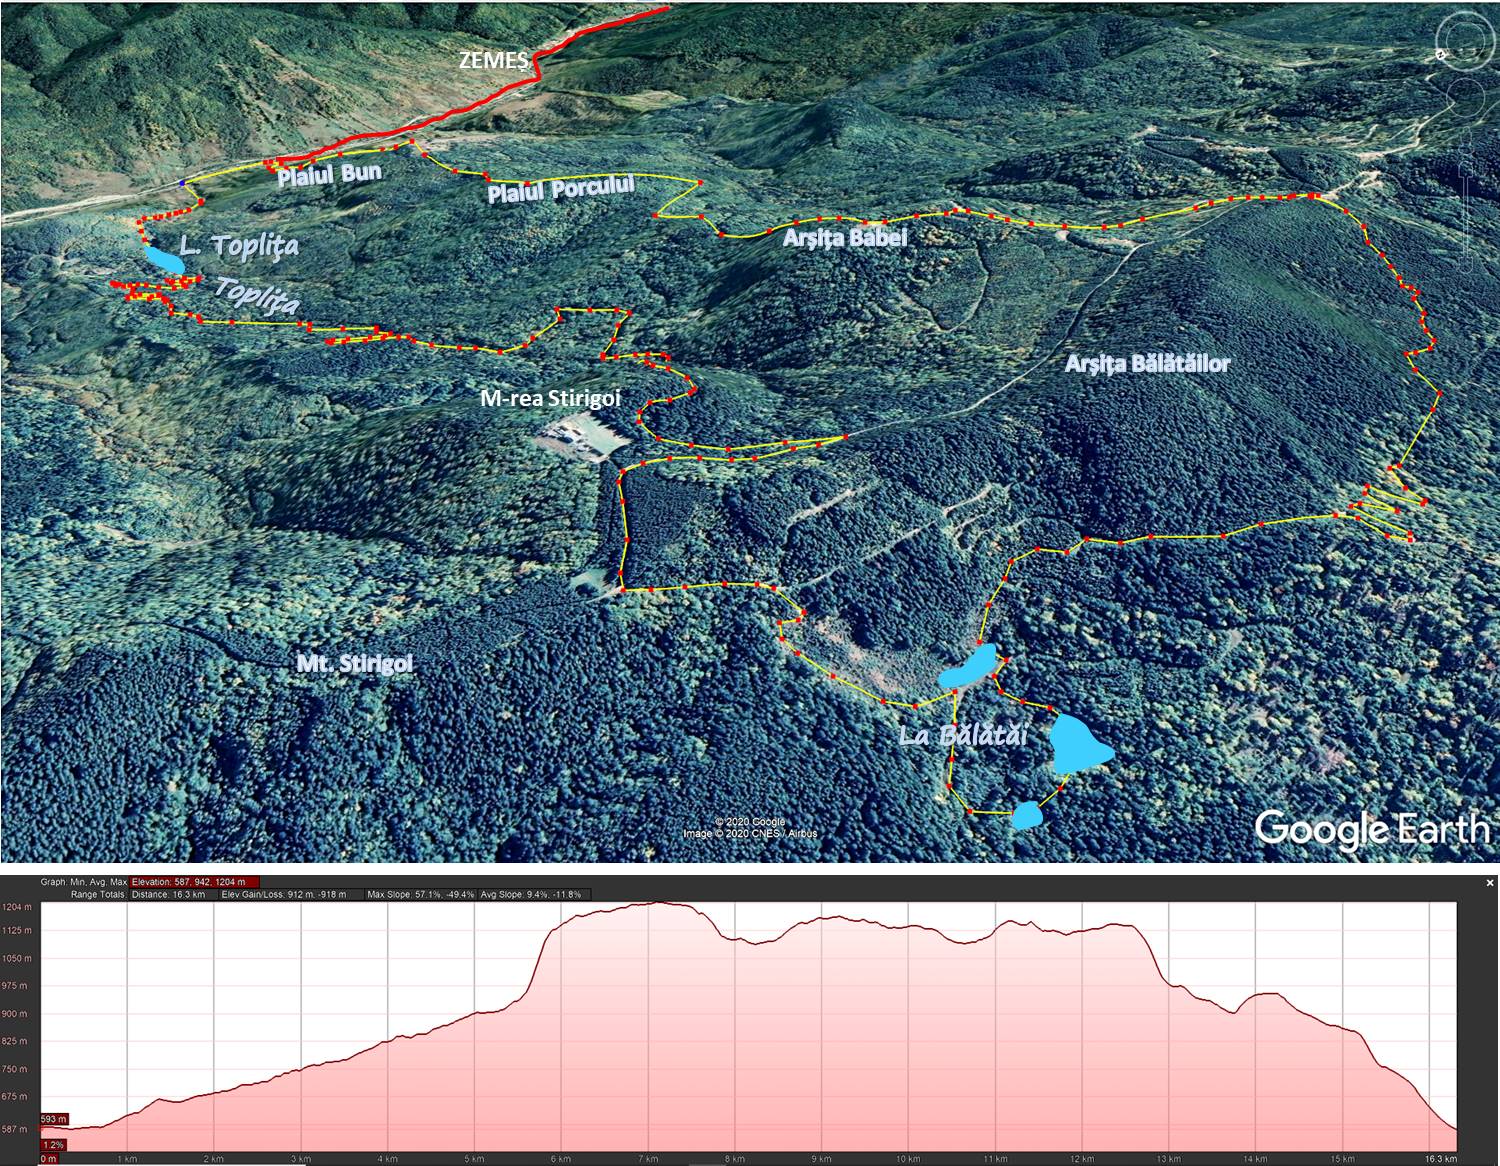Click the move joystick circle control
The width and height of the screenshot is (1500, 1166).
(1463, 98)
